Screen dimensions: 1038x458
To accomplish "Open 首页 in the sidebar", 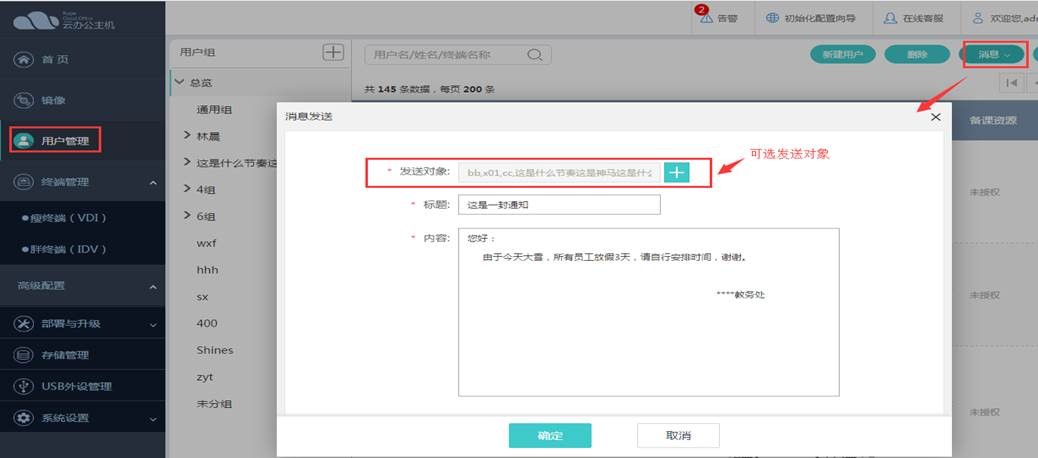I will point(55,60).
